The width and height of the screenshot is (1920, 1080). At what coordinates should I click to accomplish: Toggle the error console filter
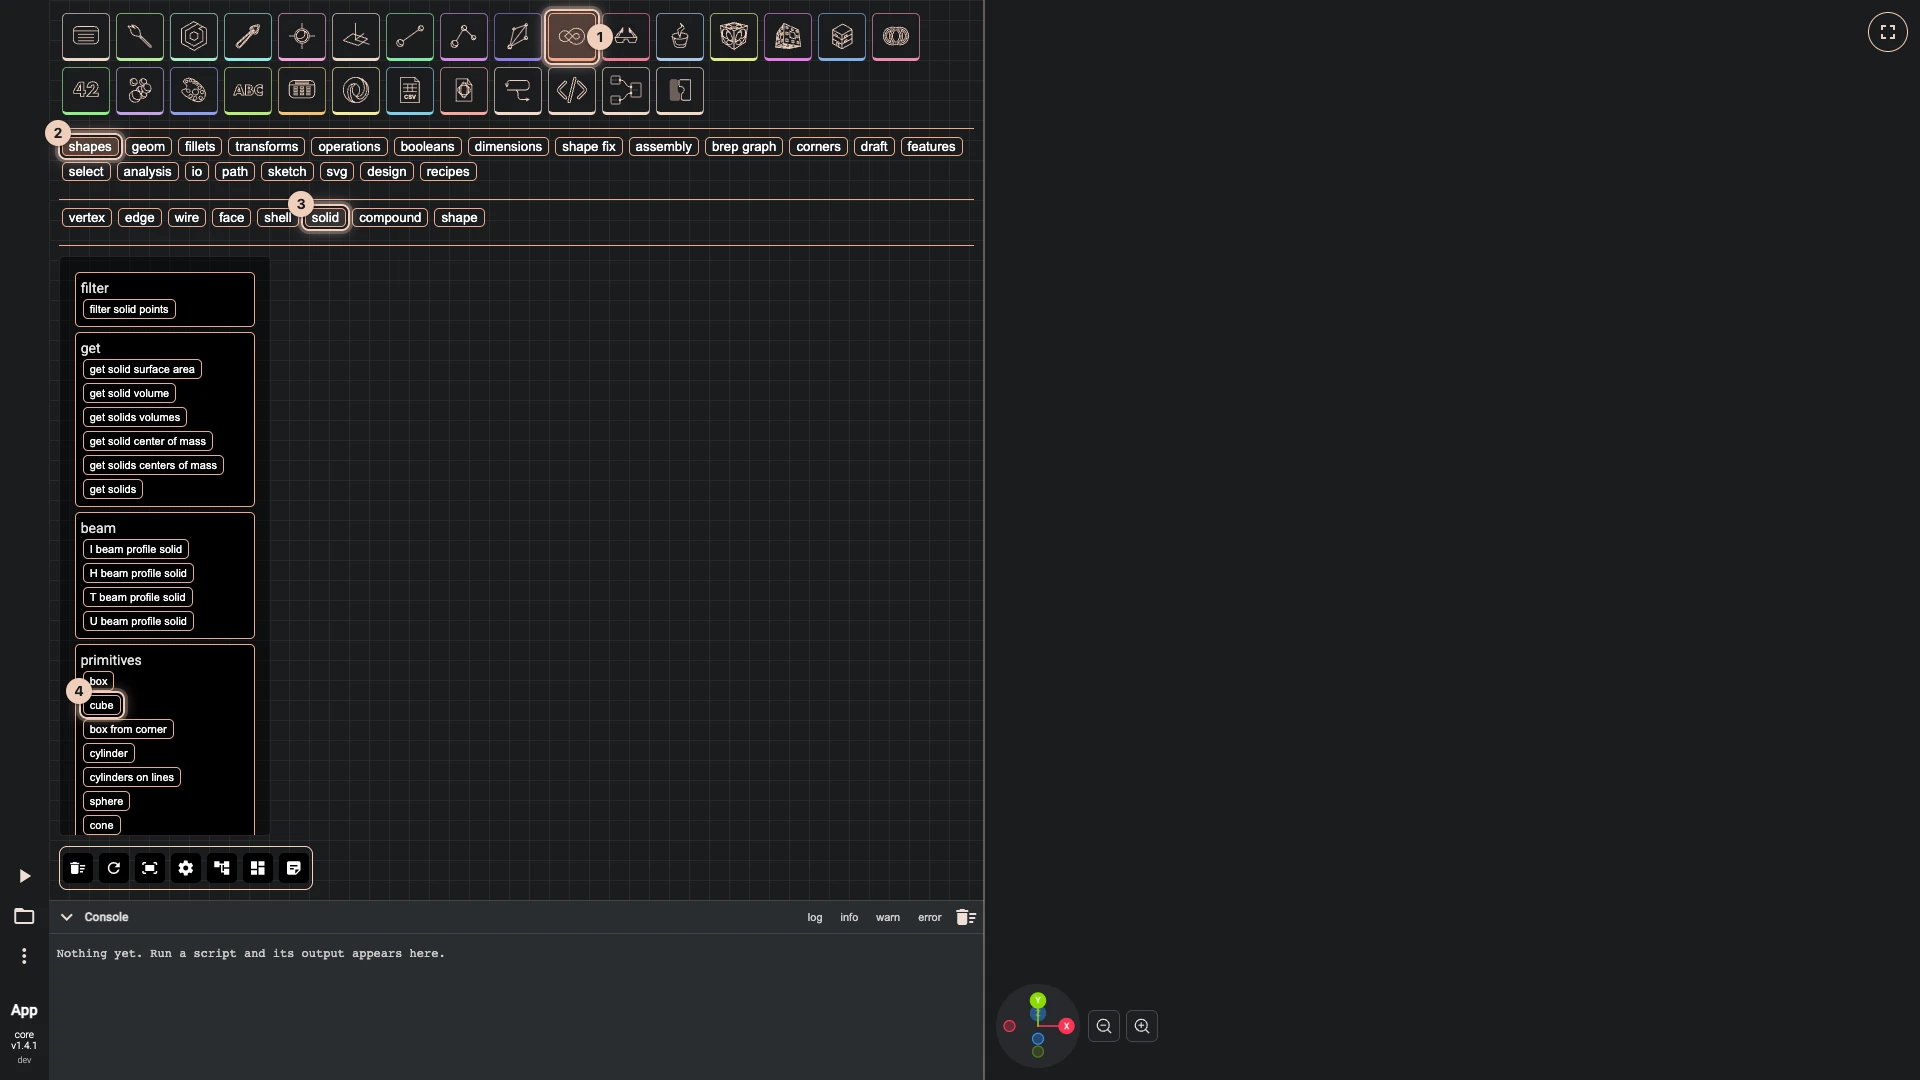click(x=930, y=917)
